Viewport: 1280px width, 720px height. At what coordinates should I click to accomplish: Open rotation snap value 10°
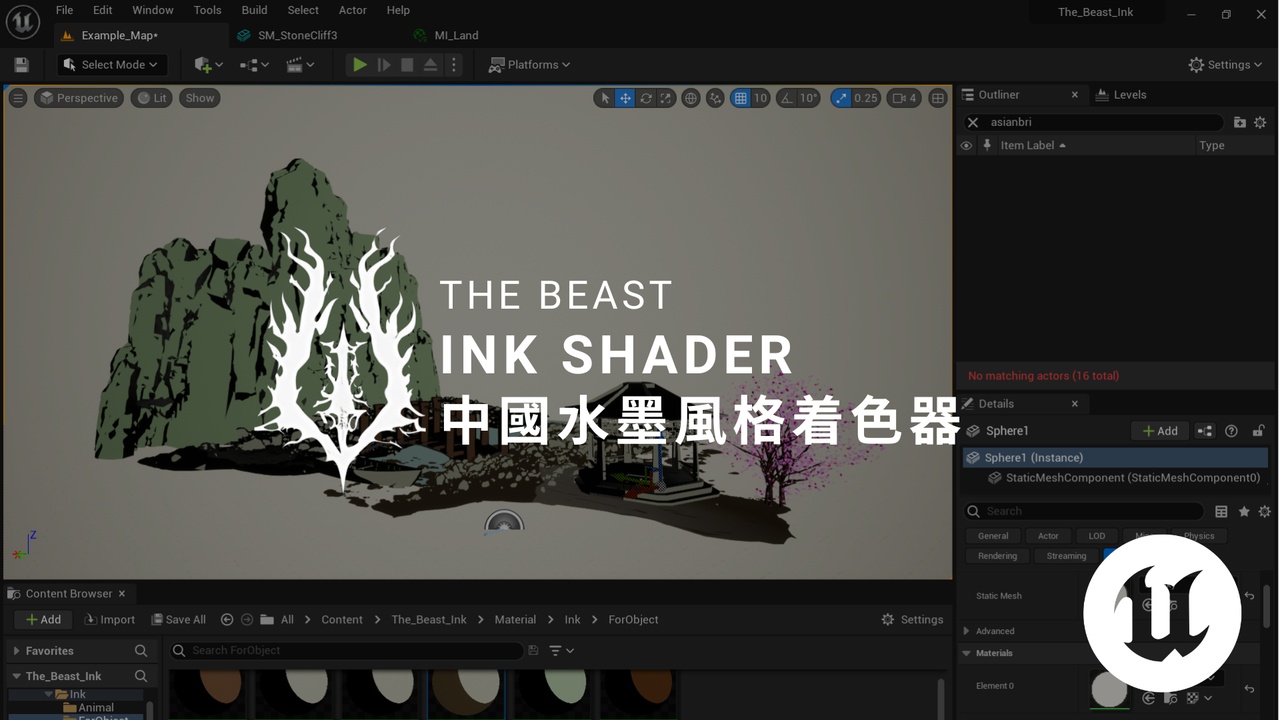pos(808,98)
